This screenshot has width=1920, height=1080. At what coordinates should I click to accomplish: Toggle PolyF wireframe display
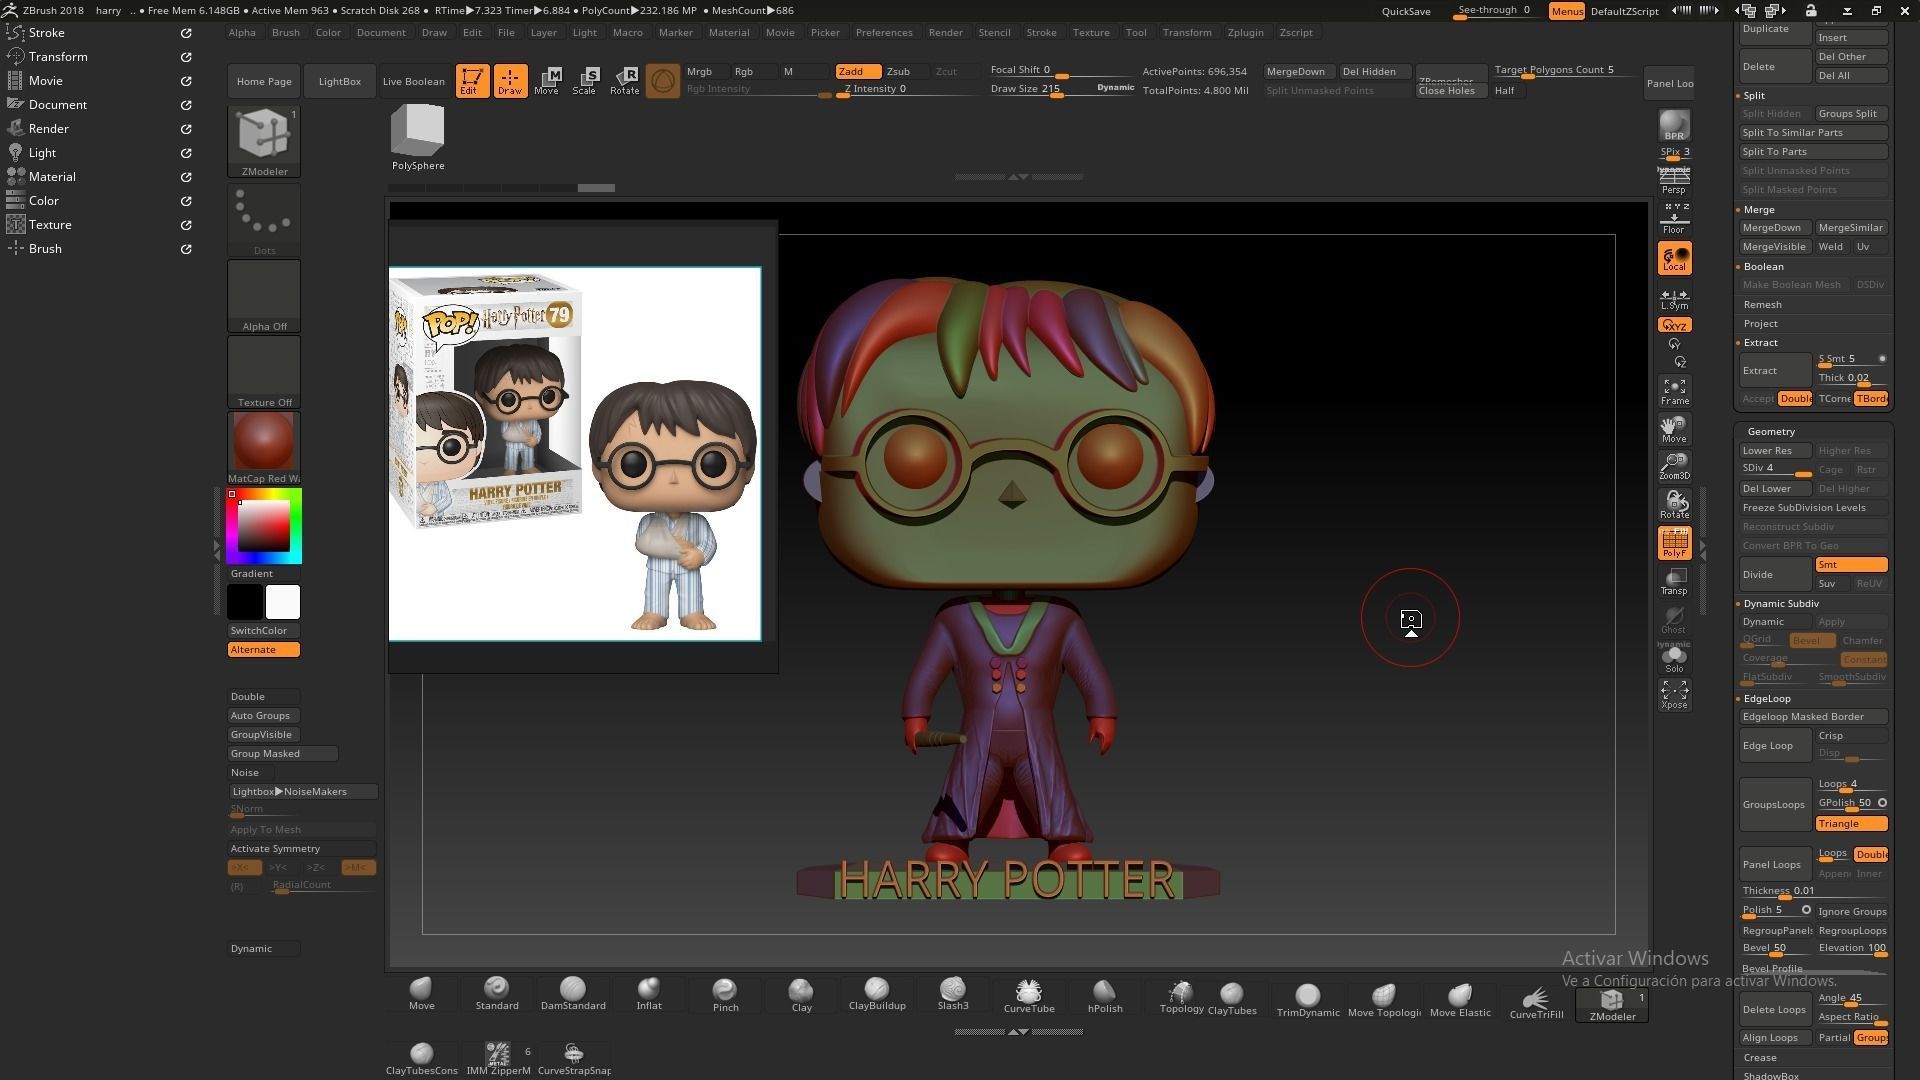tap(1674, 543)
